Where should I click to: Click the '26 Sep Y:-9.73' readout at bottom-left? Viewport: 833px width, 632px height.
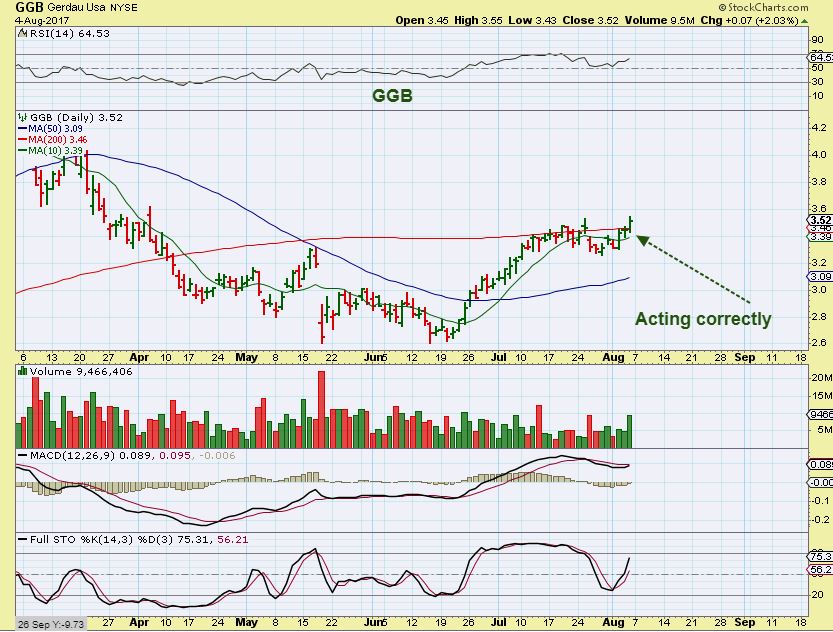tap(50, 625)
